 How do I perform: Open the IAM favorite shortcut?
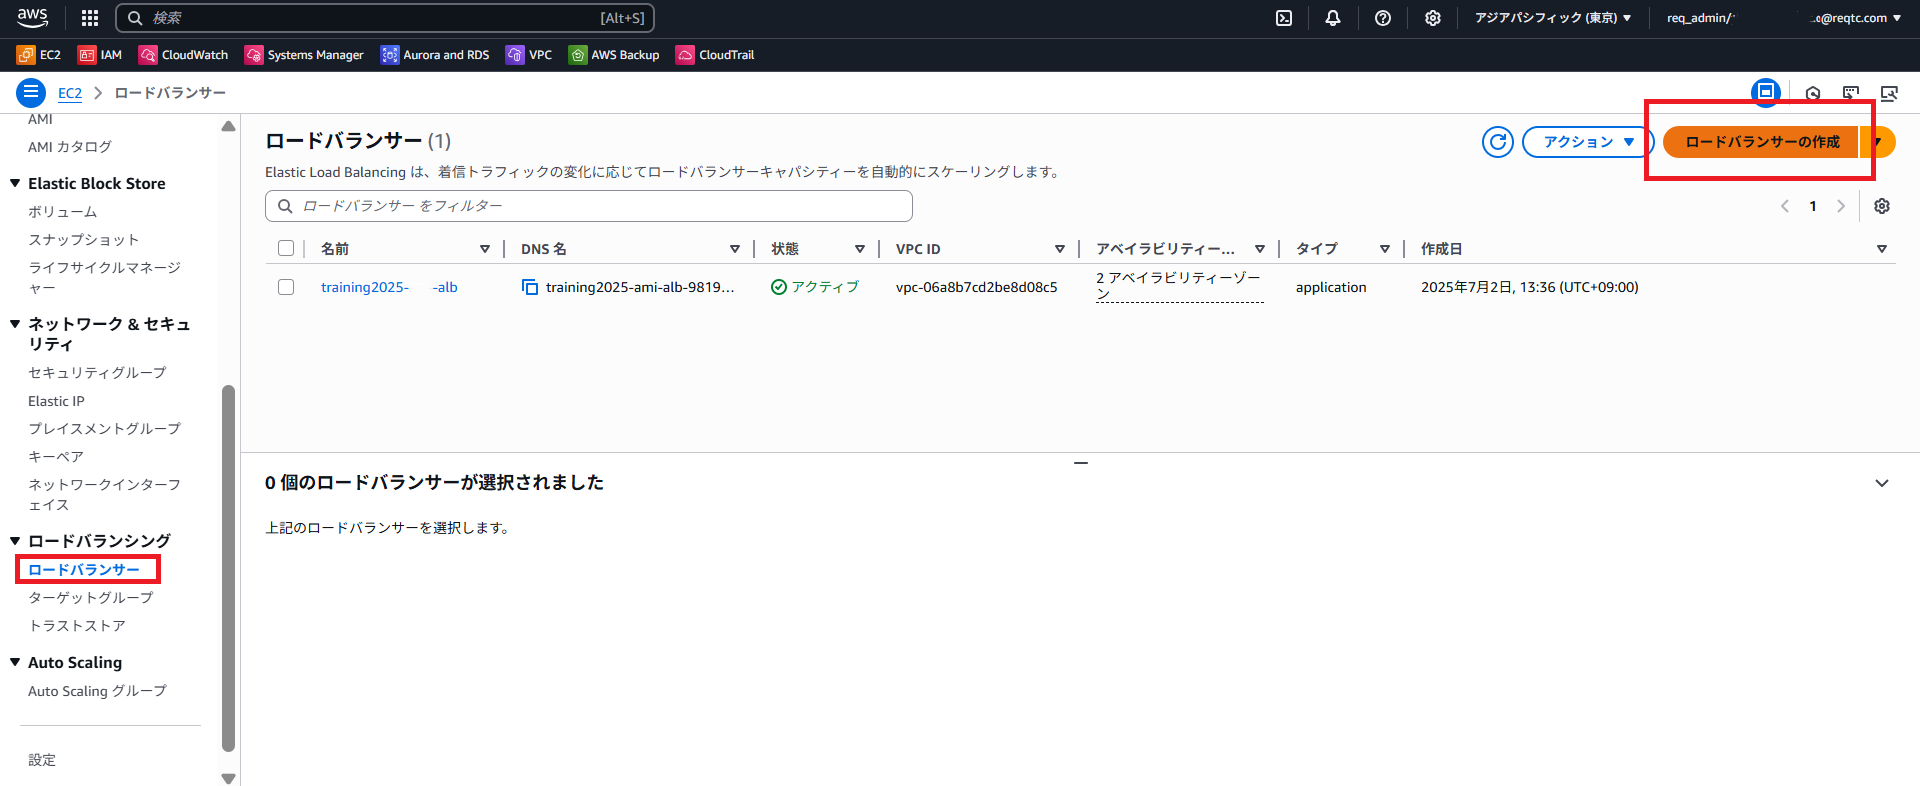click(100, 55)
